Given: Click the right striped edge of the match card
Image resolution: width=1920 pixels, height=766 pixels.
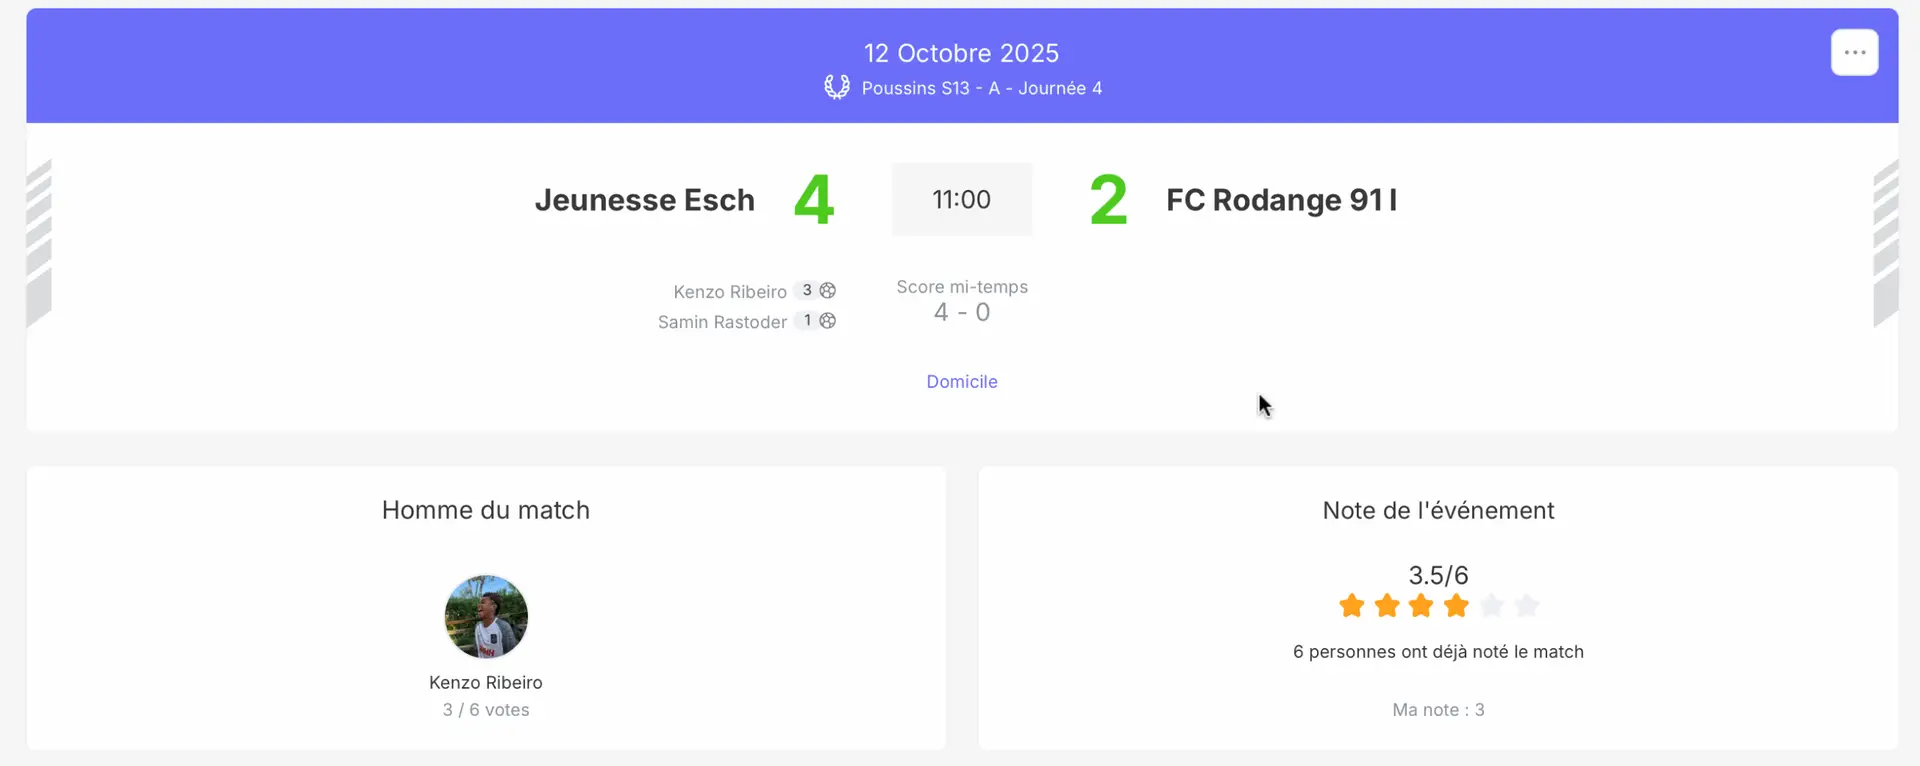Looking at the screenshot, I should [x=1885, y=243].
